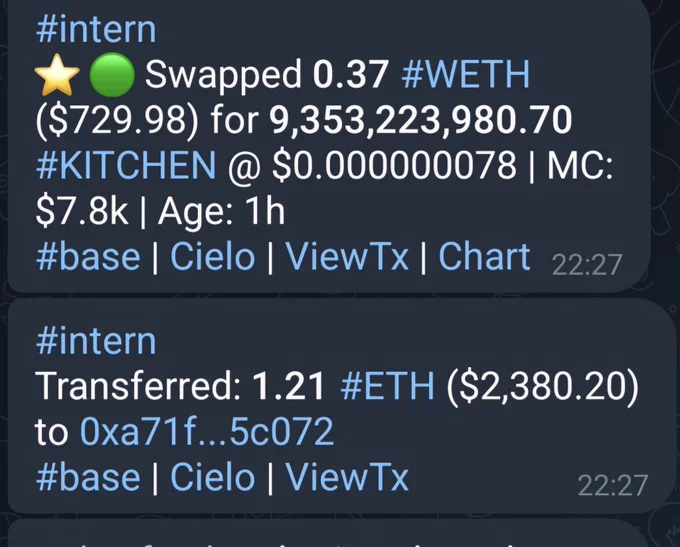Select the 9,353,223,980.70 token amount text

[421, 120]
